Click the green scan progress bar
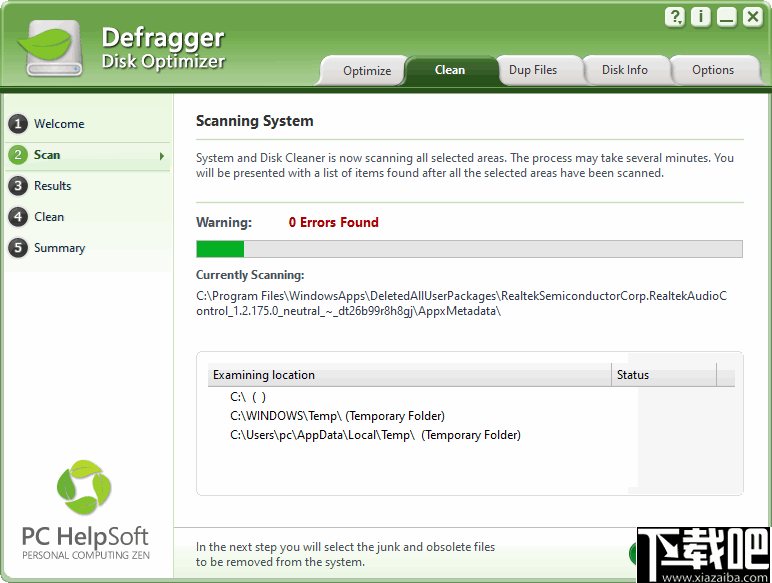Screen dimensions: 772x583 (469, 249)
